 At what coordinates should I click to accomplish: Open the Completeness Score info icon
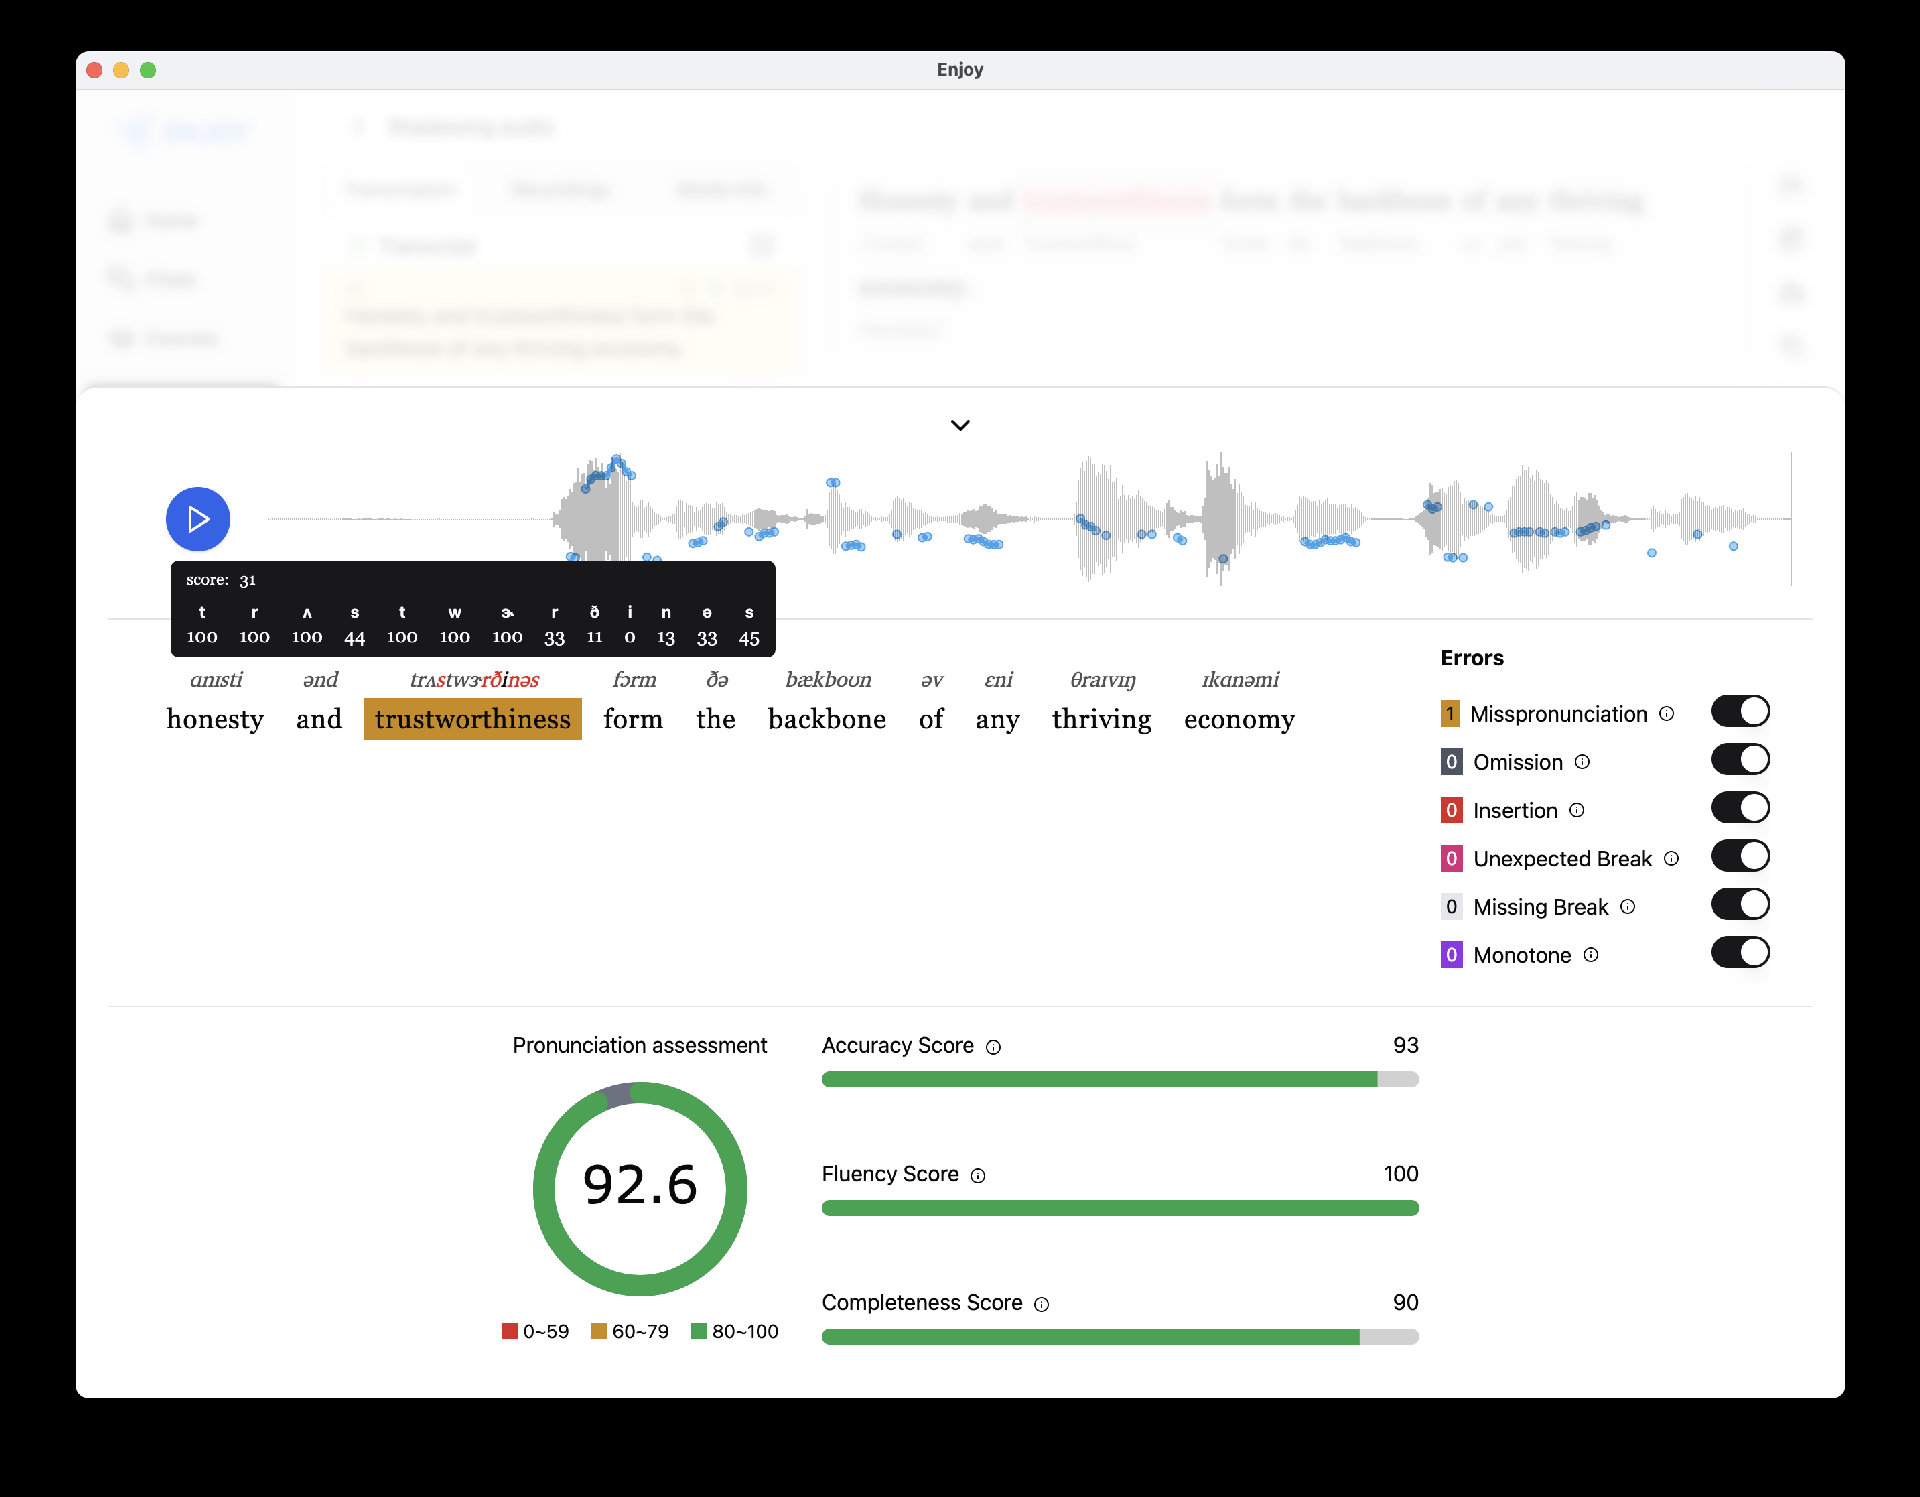(1041, 1304)
